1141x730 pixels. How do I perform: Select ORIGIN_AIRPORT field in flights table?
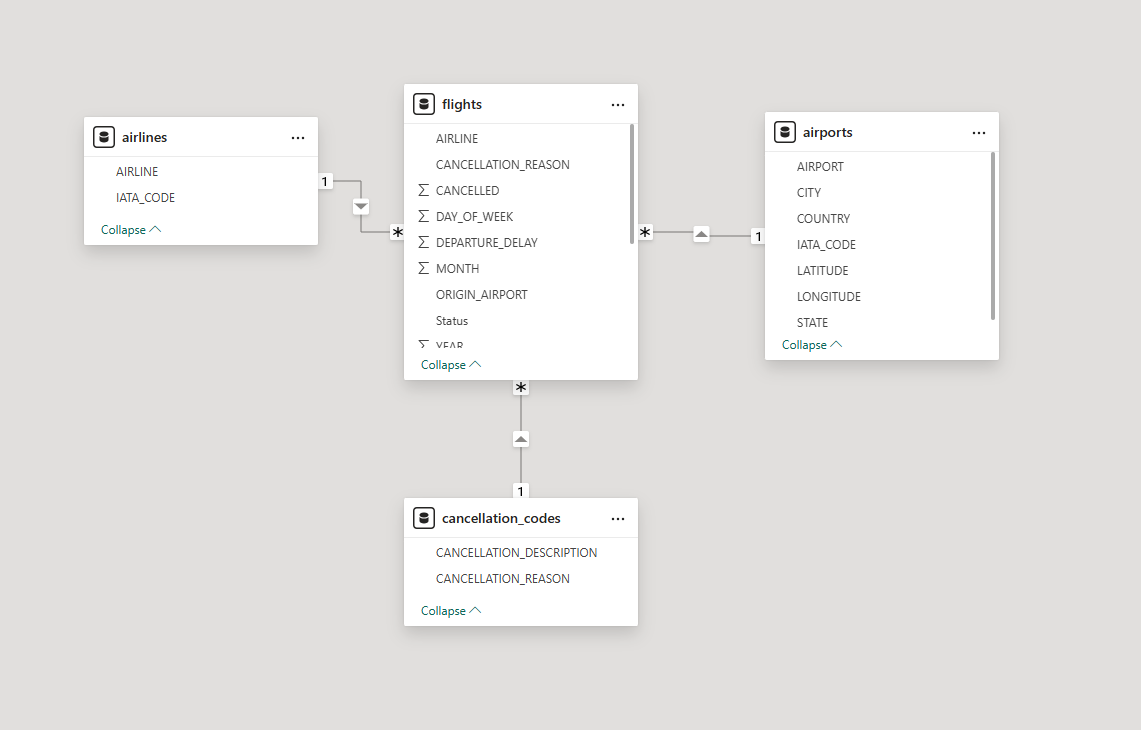(481, 295)
